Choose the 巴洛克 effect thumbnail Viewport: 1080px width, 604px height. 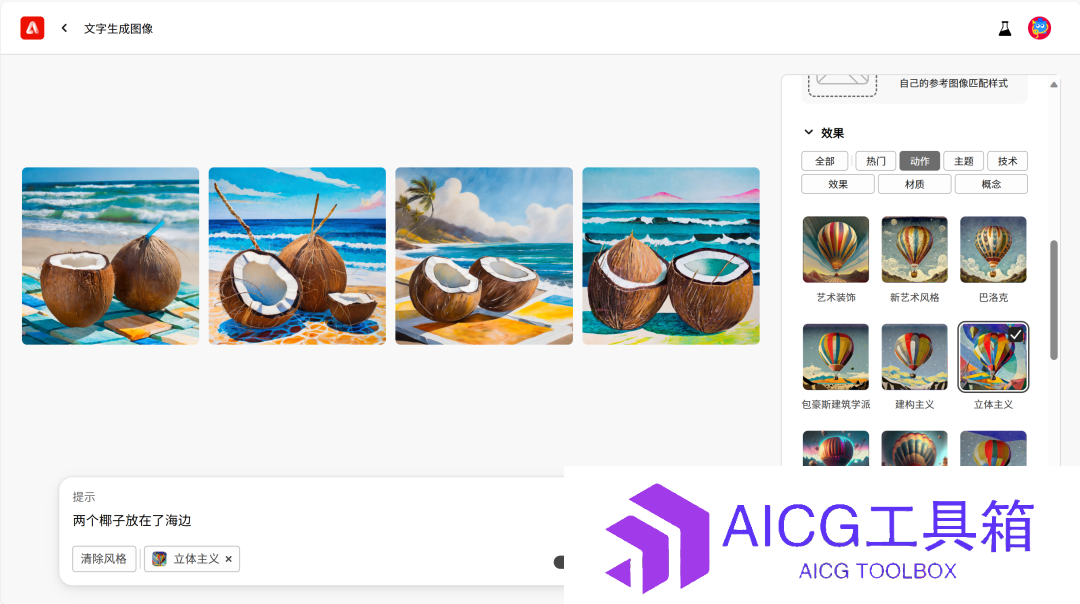[x=993, y=249]
